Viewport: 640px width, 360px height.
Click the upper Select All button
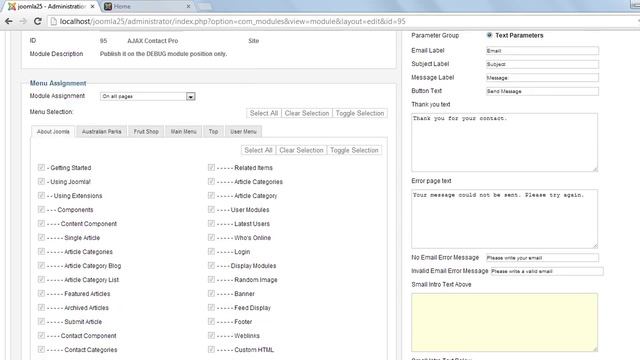tap(264, 113)
